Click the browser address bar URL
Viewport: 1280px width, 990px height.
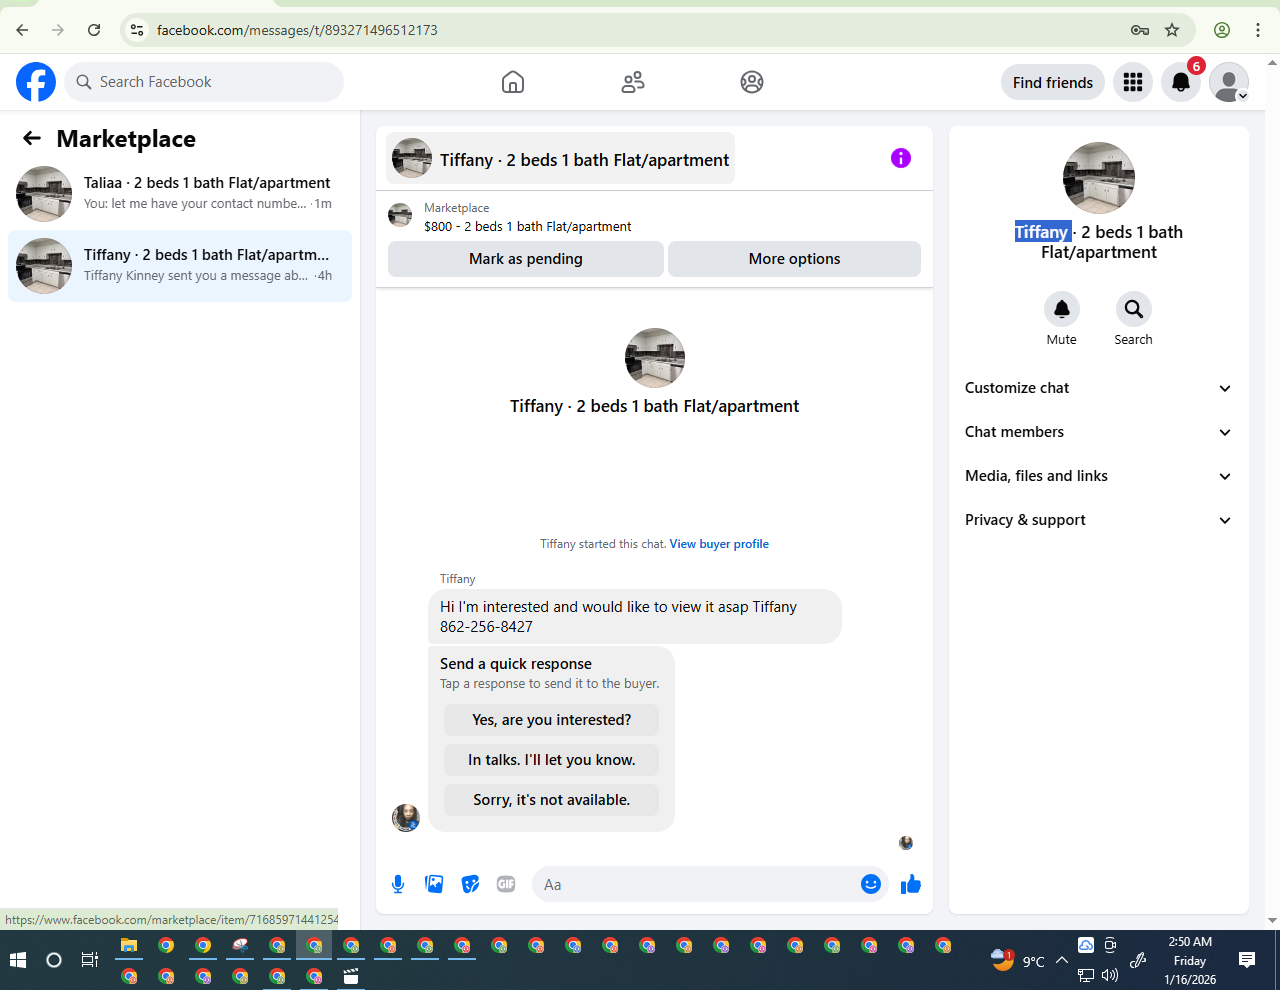tap(297, 30)
